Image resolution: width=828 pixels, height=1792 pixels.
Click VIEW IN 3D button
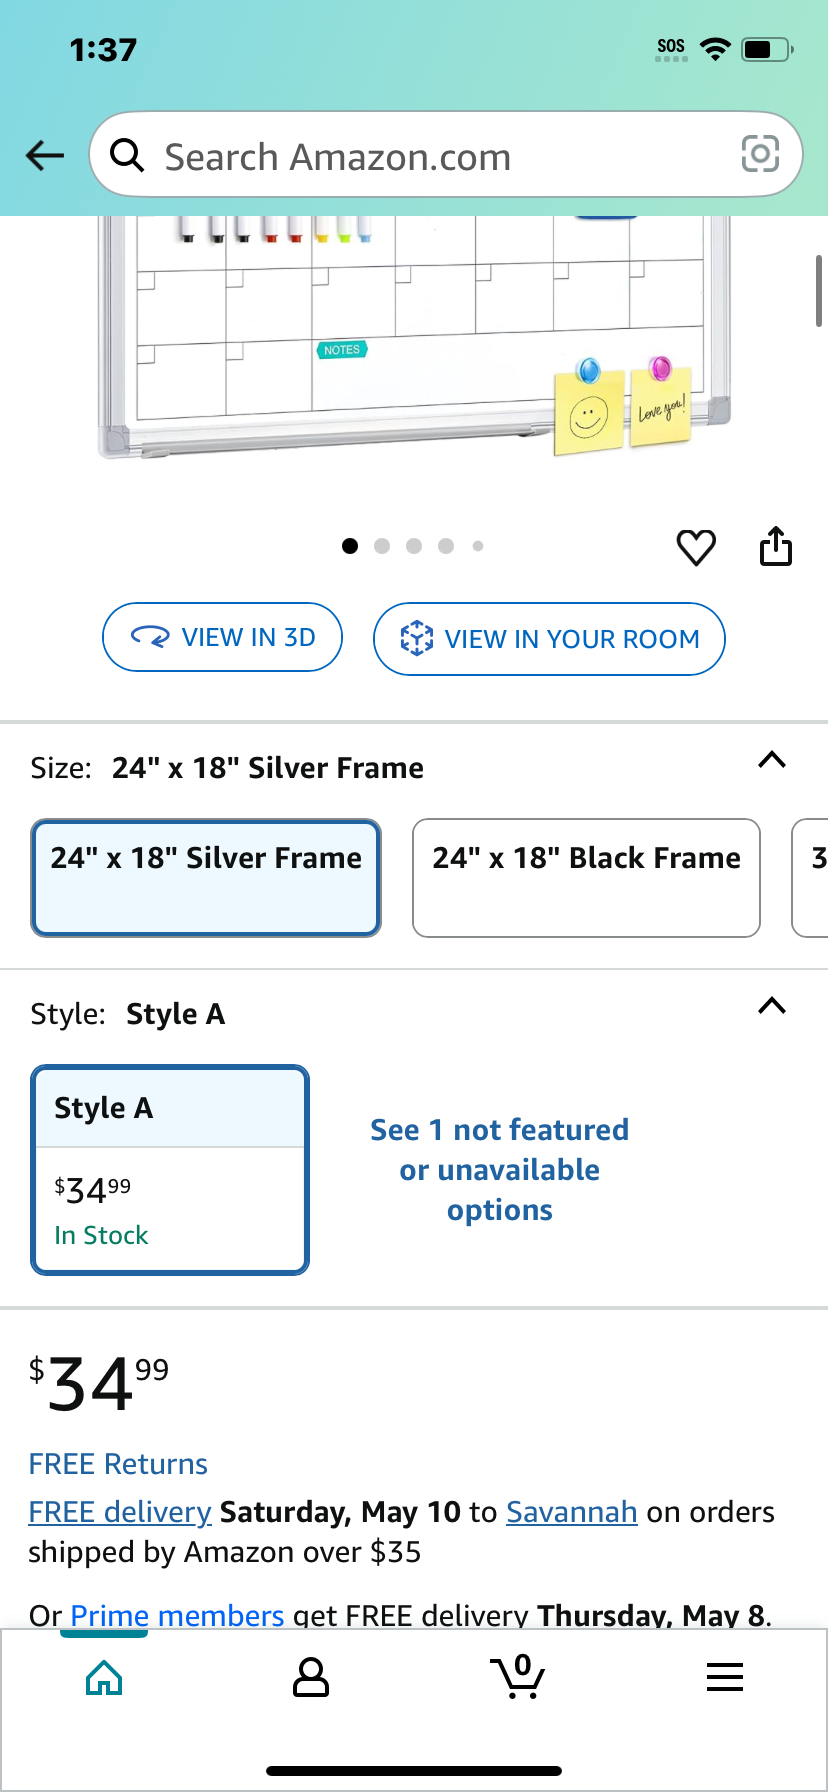pos(223,637)
